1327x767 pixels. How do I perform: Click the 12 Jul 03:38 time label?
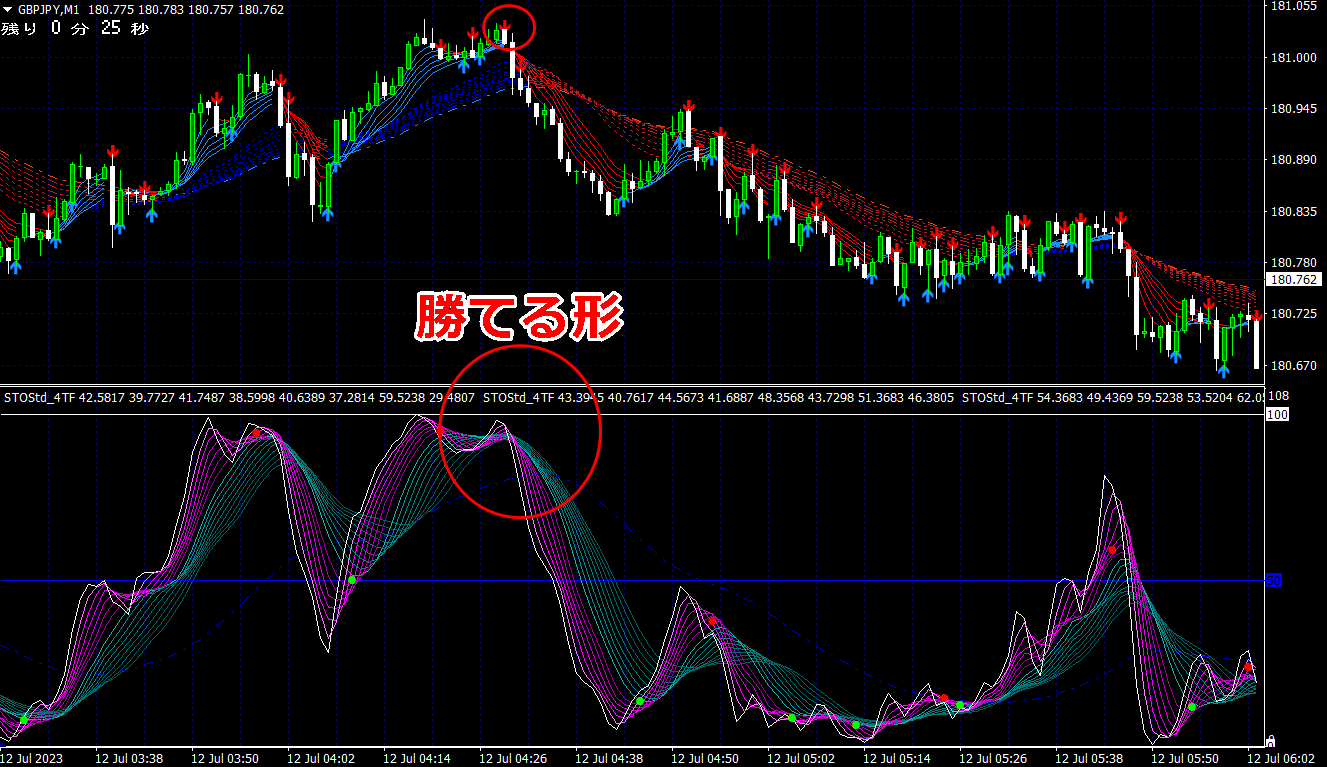(x=130, y=757)
